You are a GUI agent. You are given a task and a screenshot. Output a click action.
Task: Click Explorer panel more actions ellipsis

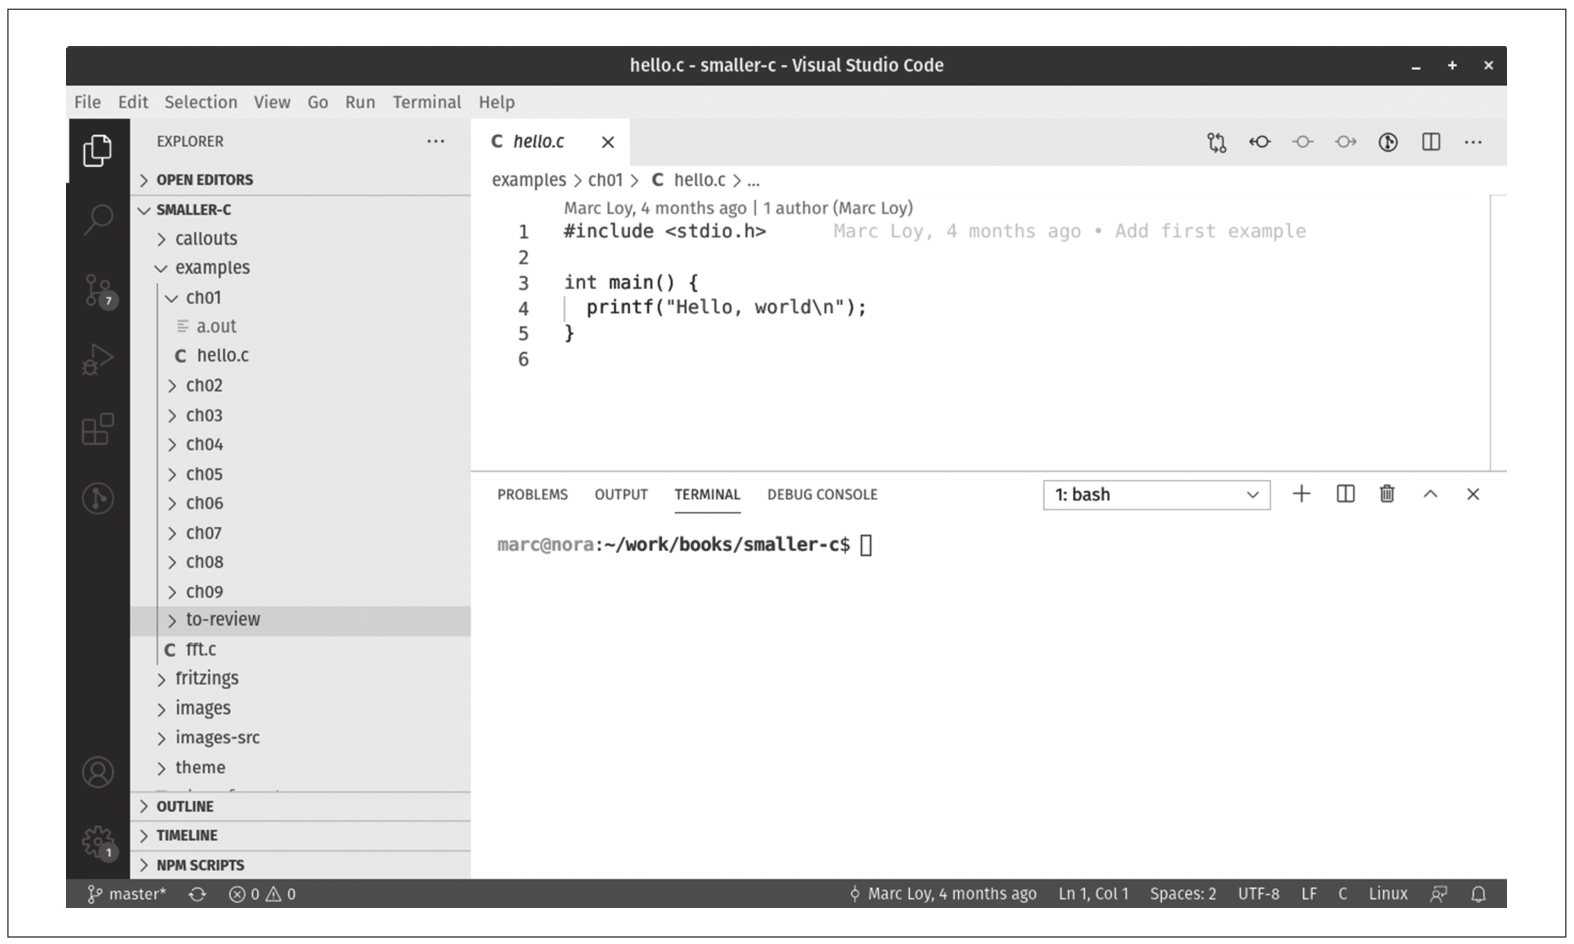click(x=435, y=142)
